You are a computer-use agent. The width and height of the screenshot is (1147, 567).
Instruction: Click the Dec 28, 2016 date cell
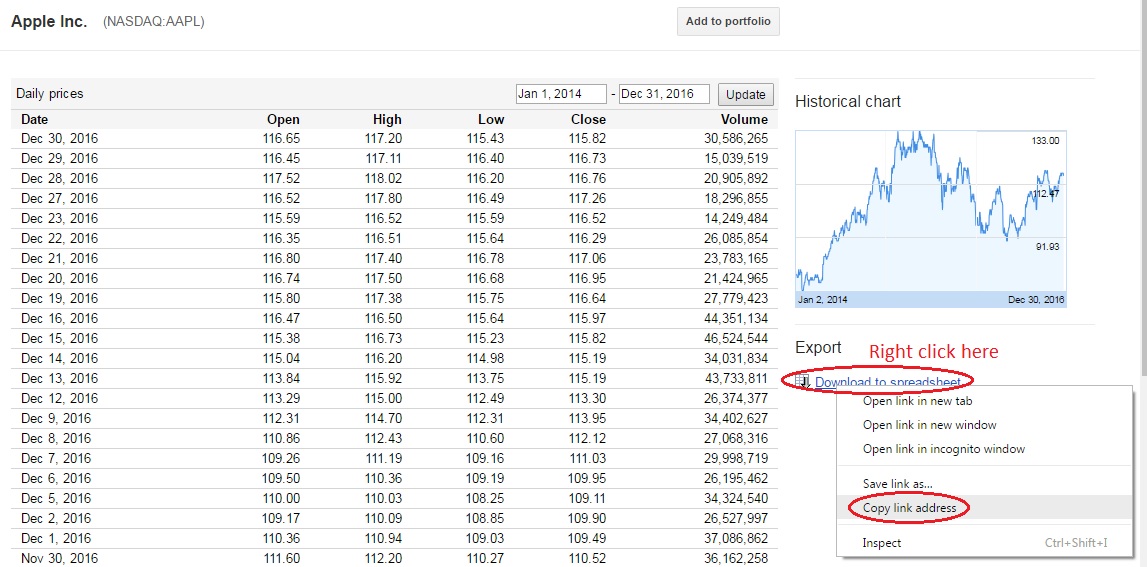[59, 179]
